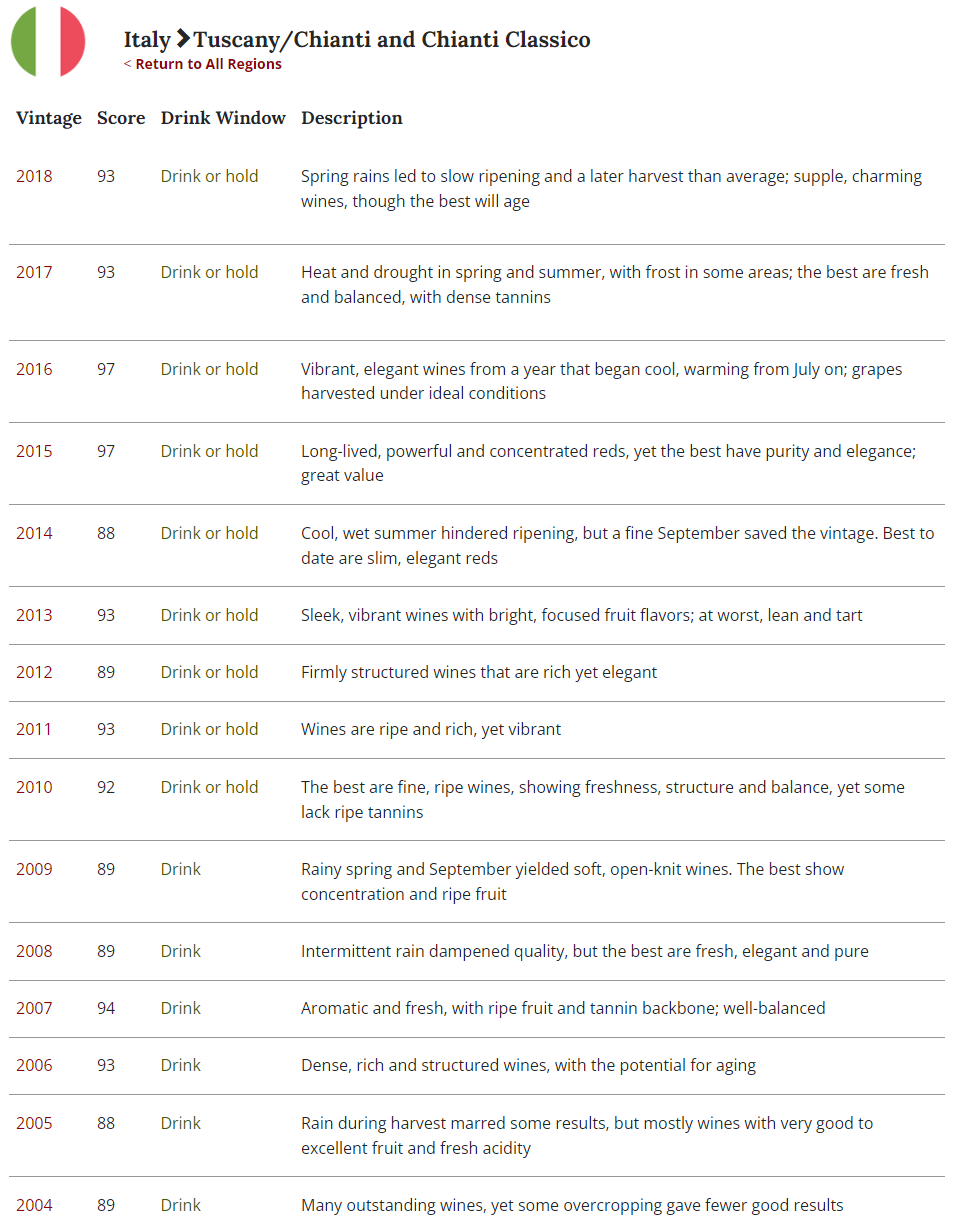Click the Italian flag icon

tap(48, 41)
